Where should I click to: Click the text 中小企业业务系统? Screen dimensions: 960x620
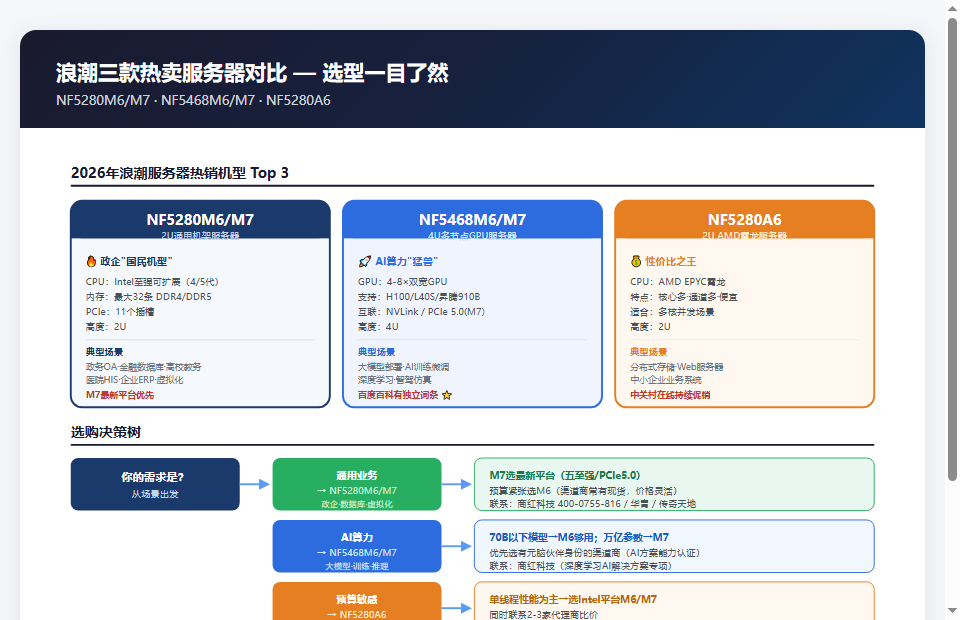coord(666,380)
